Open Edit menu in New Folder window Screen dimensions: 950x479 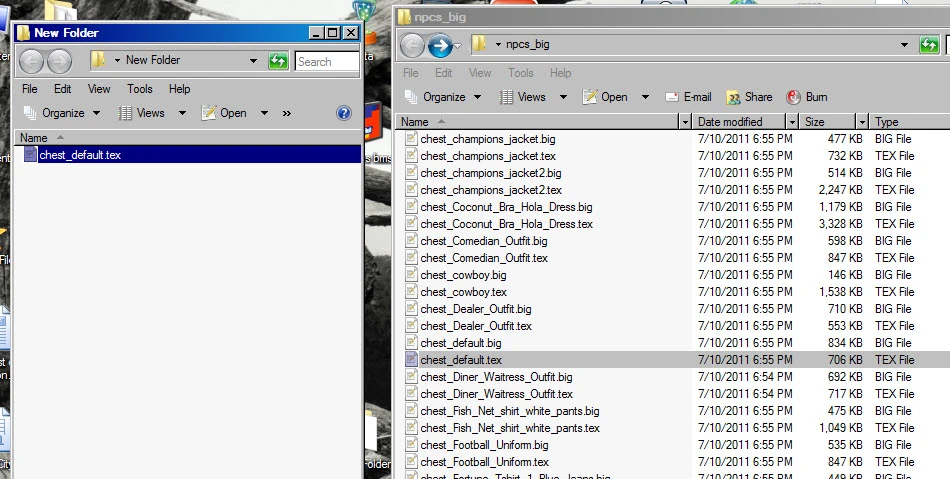(x=62, y=88)
